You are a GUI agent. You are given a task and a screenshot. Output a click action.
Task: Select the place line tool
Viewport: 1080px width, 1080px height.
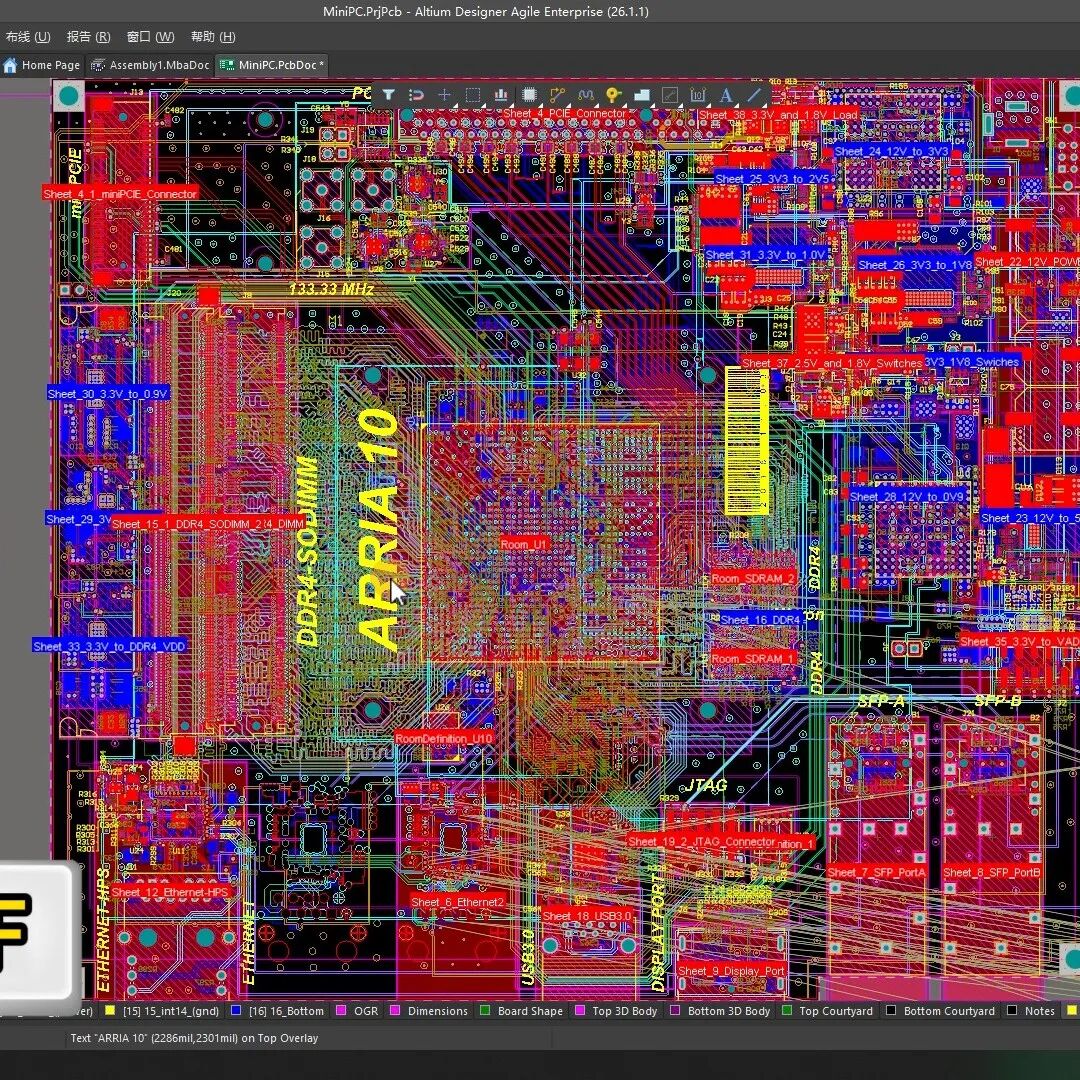754,95
